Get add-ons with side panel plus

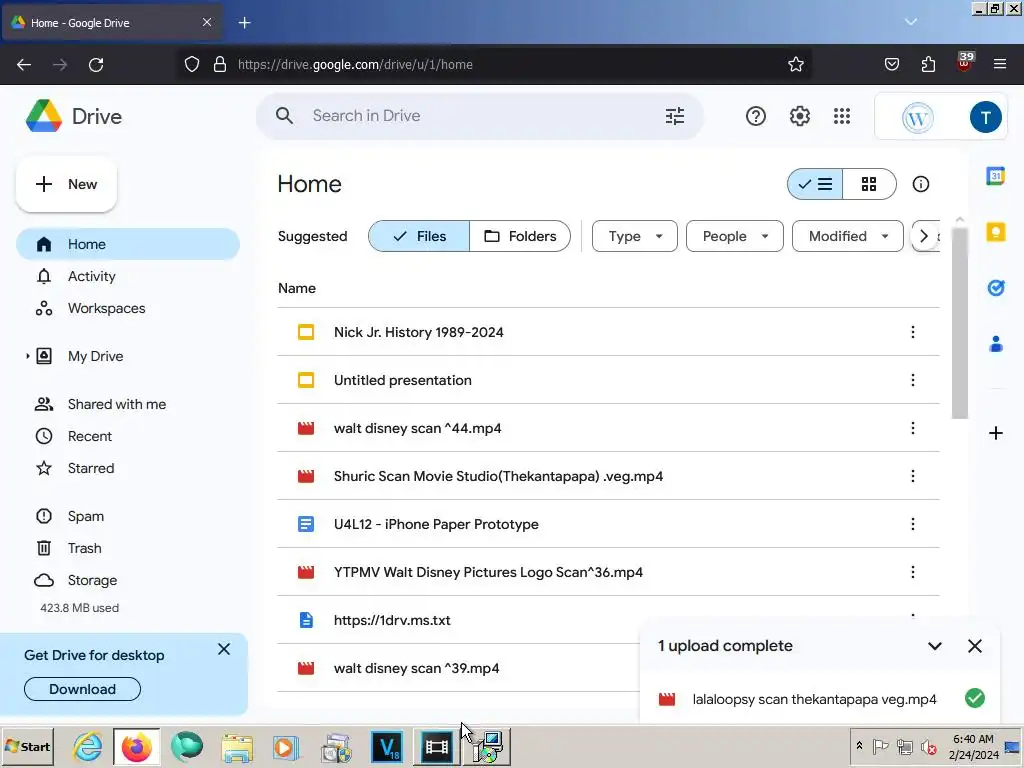[x=995, y=433]
